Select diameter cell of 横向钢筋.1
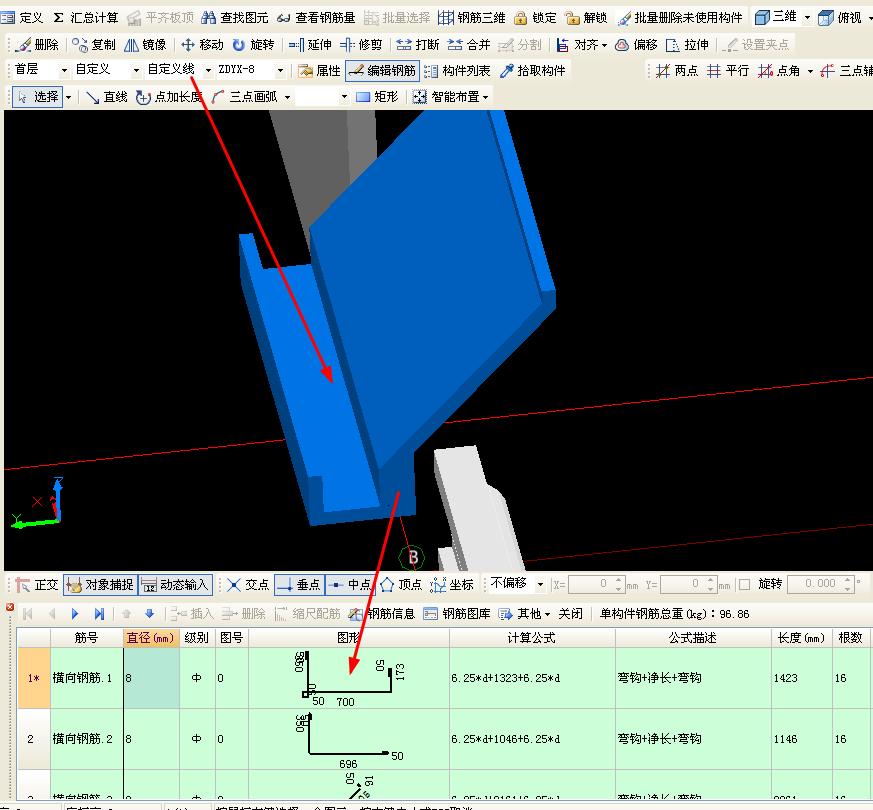 tap(151, 678)
